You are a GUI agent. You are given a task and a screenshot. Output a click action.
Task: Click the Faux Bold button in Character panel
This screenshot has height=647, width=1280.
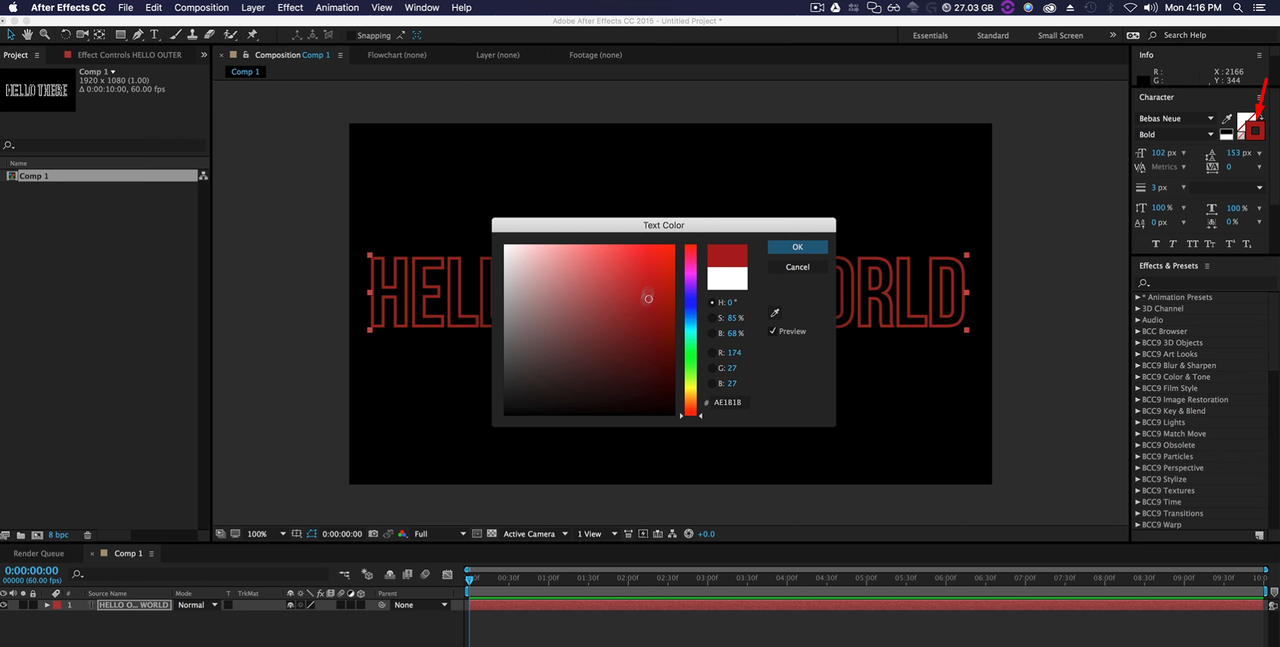pyautogui.click(x=1157, y=244)
